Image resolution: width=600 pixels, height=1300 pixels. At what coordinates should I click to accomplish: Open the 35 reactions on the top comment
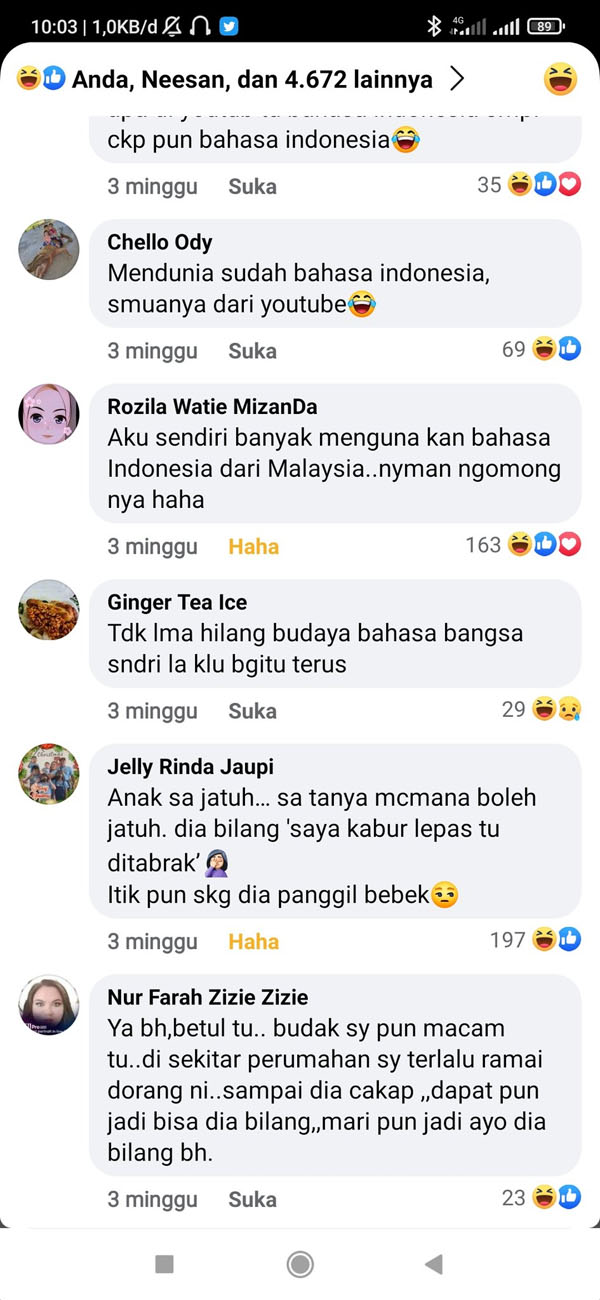coord(529,184)
